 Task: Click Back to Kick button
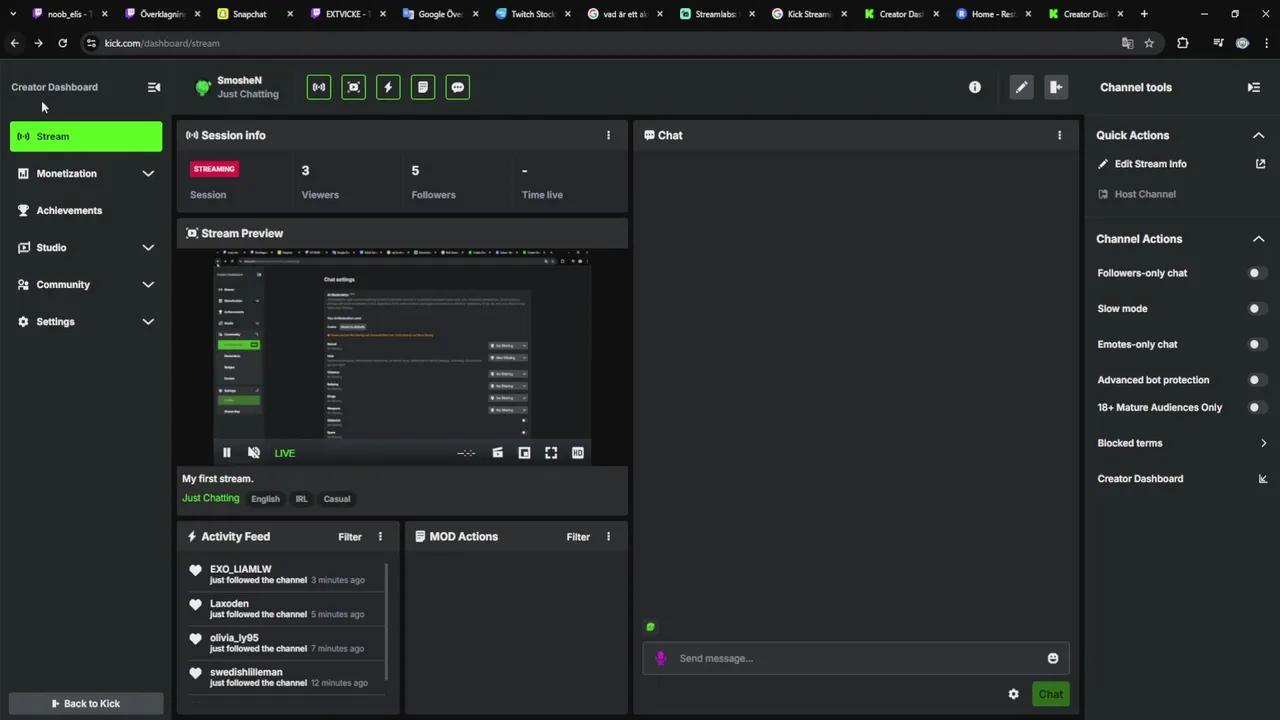tap(86, 704)
